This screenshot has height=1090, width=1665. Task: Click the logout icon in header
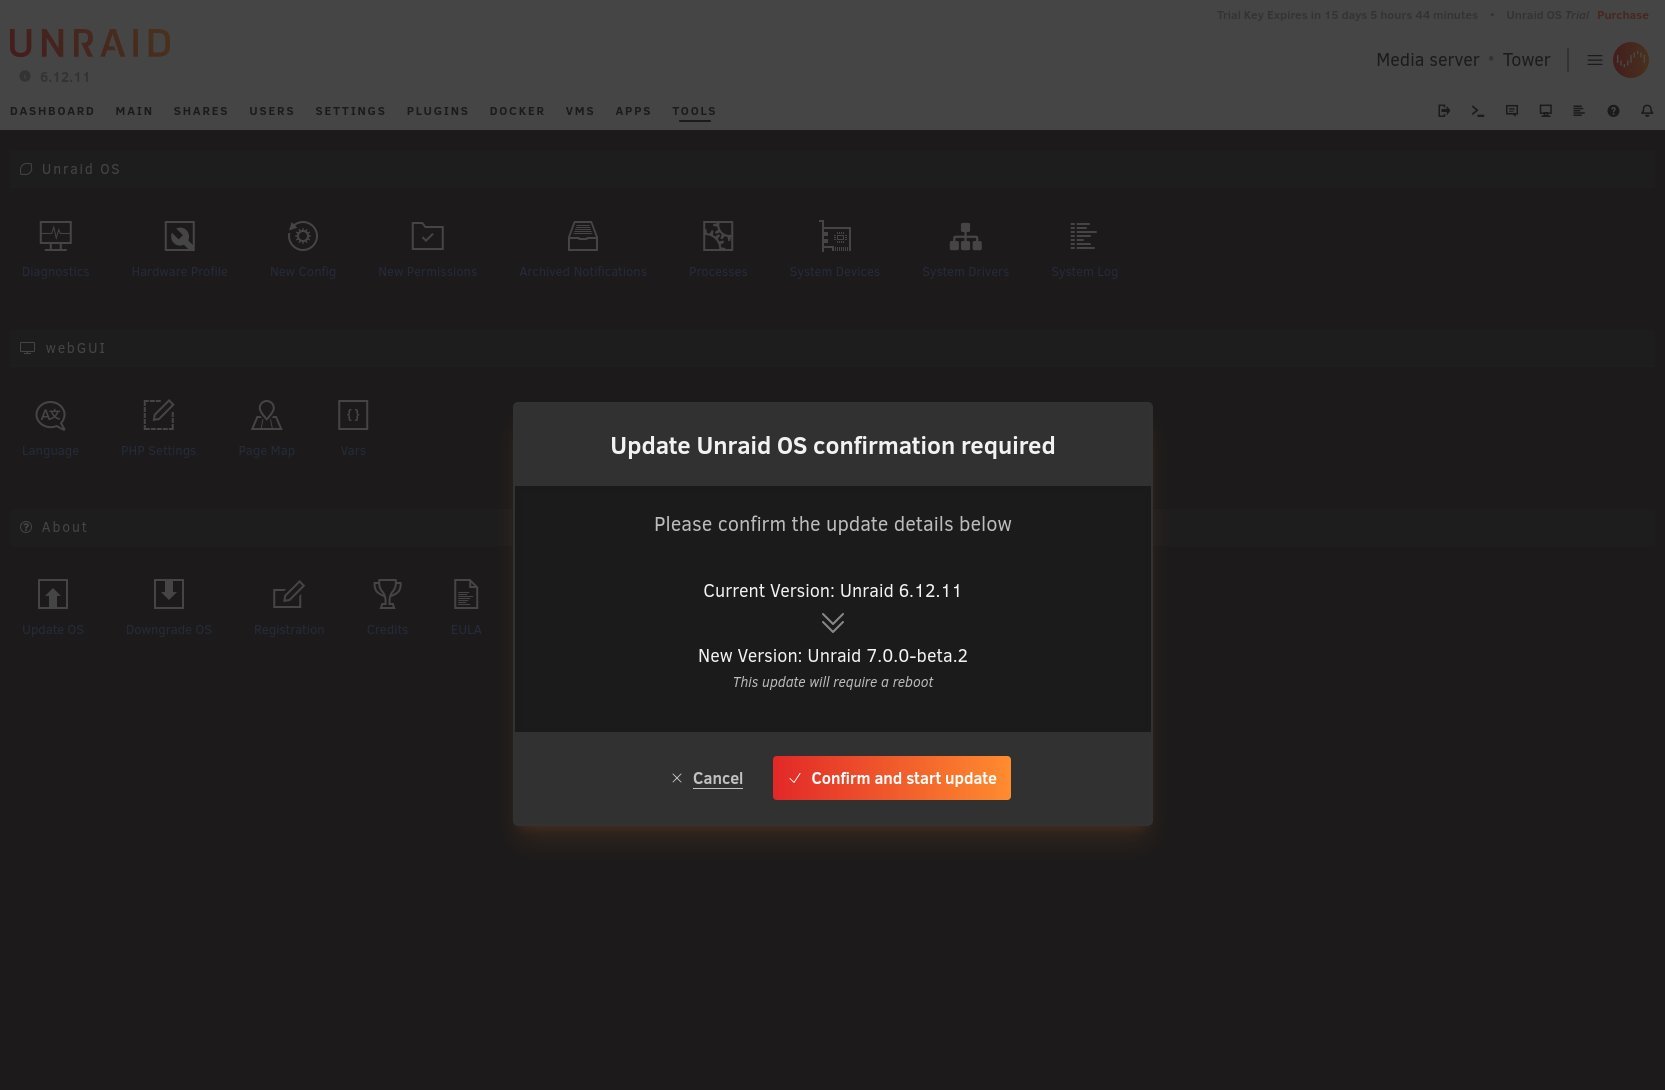pyautogui.click(x=1444, y=111)
